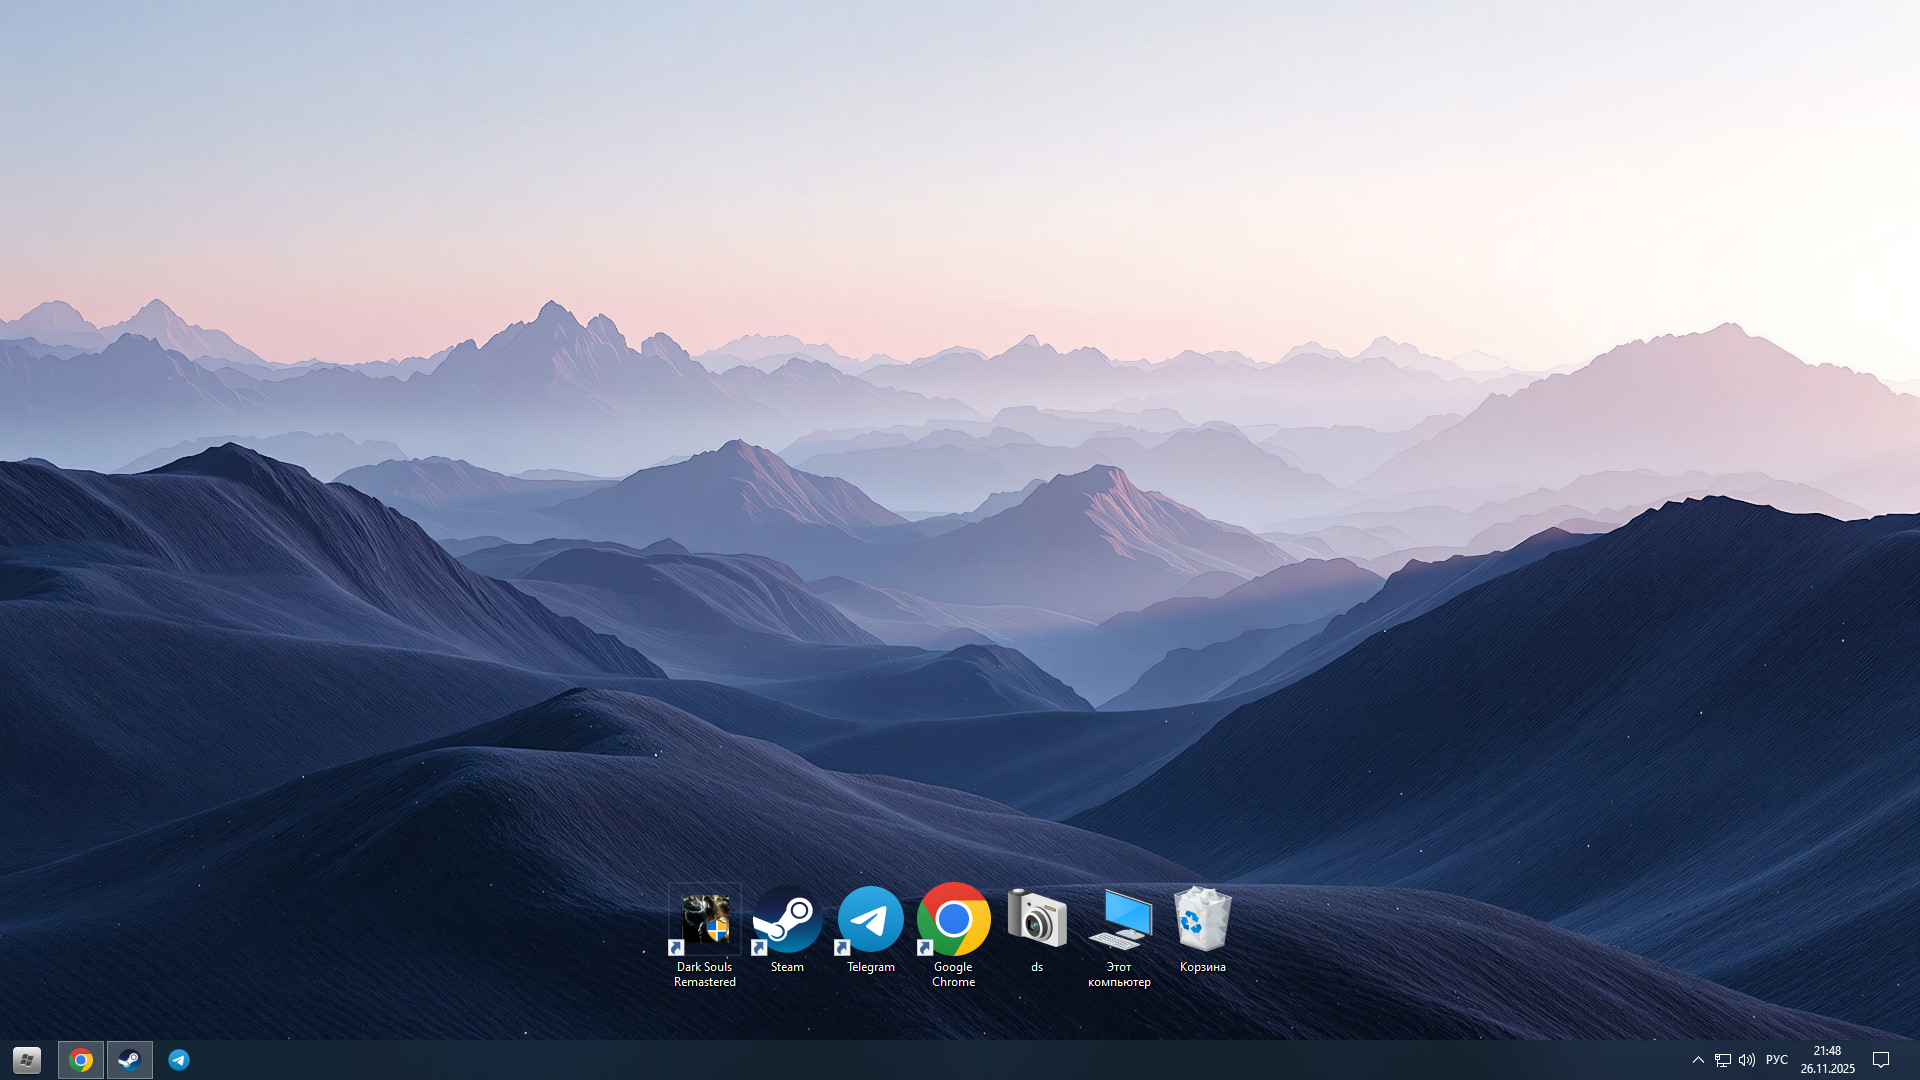Select the 'Этот компьютер' computer icon
This screenshot has height=1080, width=1920.
click(x=1120, y=919)
